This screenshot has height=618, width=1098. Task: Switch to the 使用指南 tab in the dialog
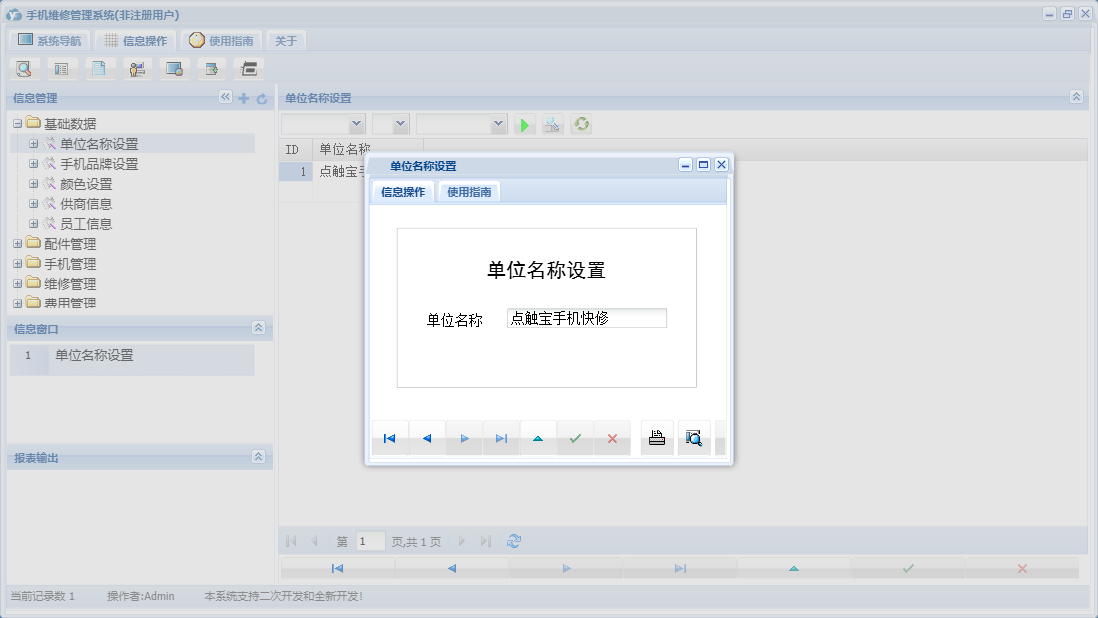pos(469,191)
